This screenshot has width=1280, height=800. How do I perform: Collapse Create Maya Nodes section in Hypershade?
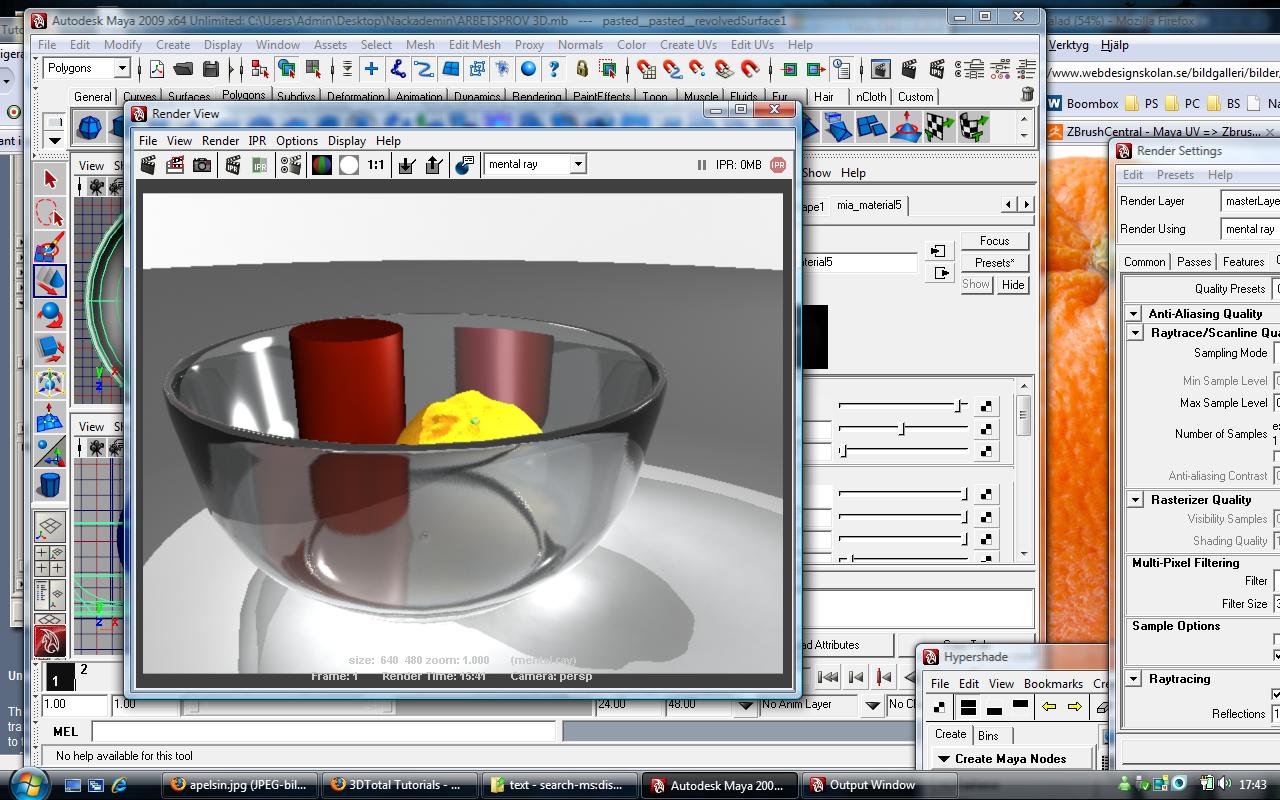pos(943,759)
